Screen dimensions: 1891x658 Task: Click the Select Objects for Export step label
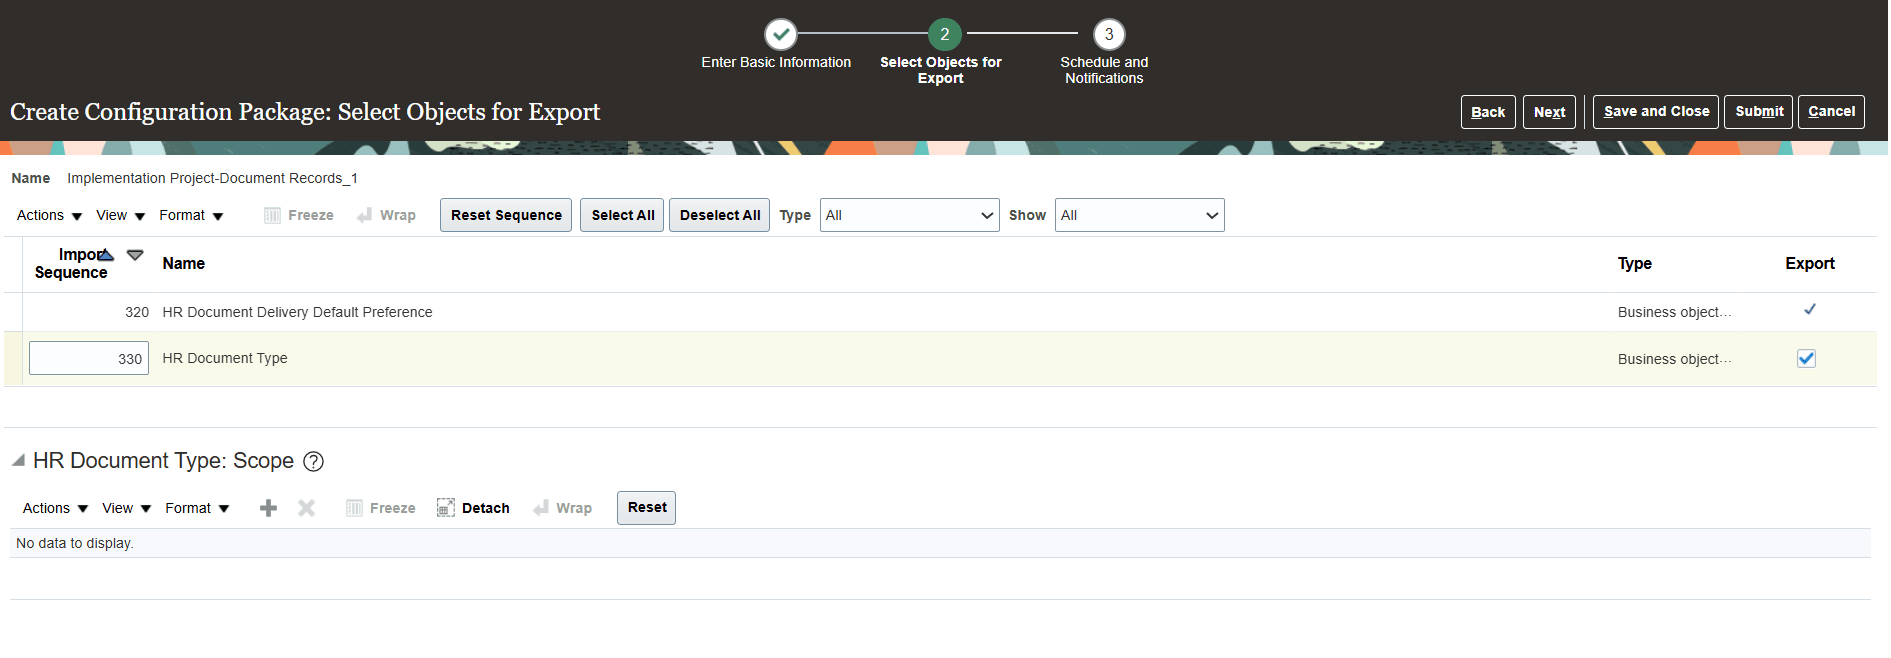pos(940,70)
